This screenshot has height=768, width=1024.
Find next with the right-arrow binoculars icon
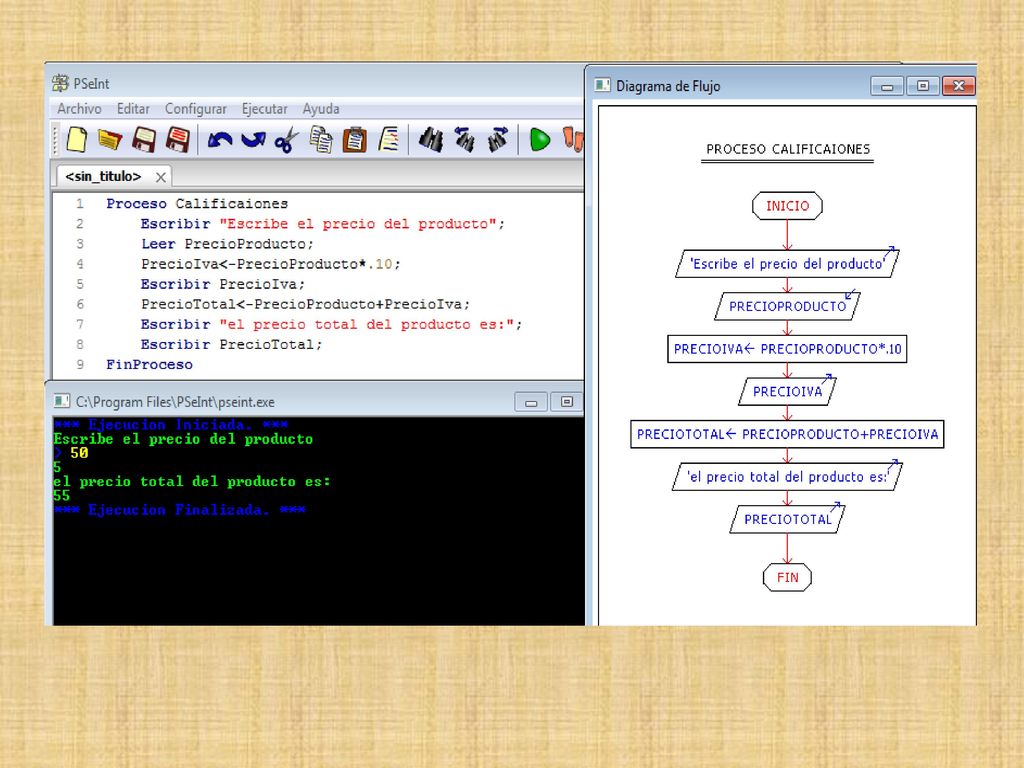pos(498,139)
